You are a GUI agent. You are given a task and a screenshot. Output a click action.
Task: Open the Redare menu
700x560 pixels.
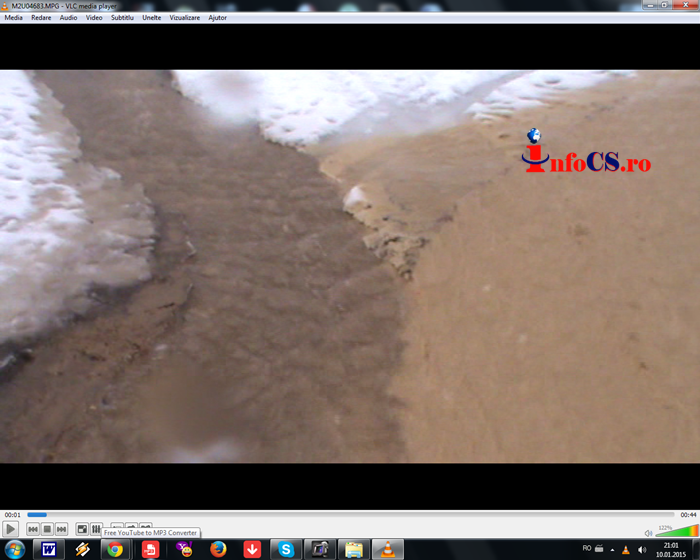tap(41, 17)
